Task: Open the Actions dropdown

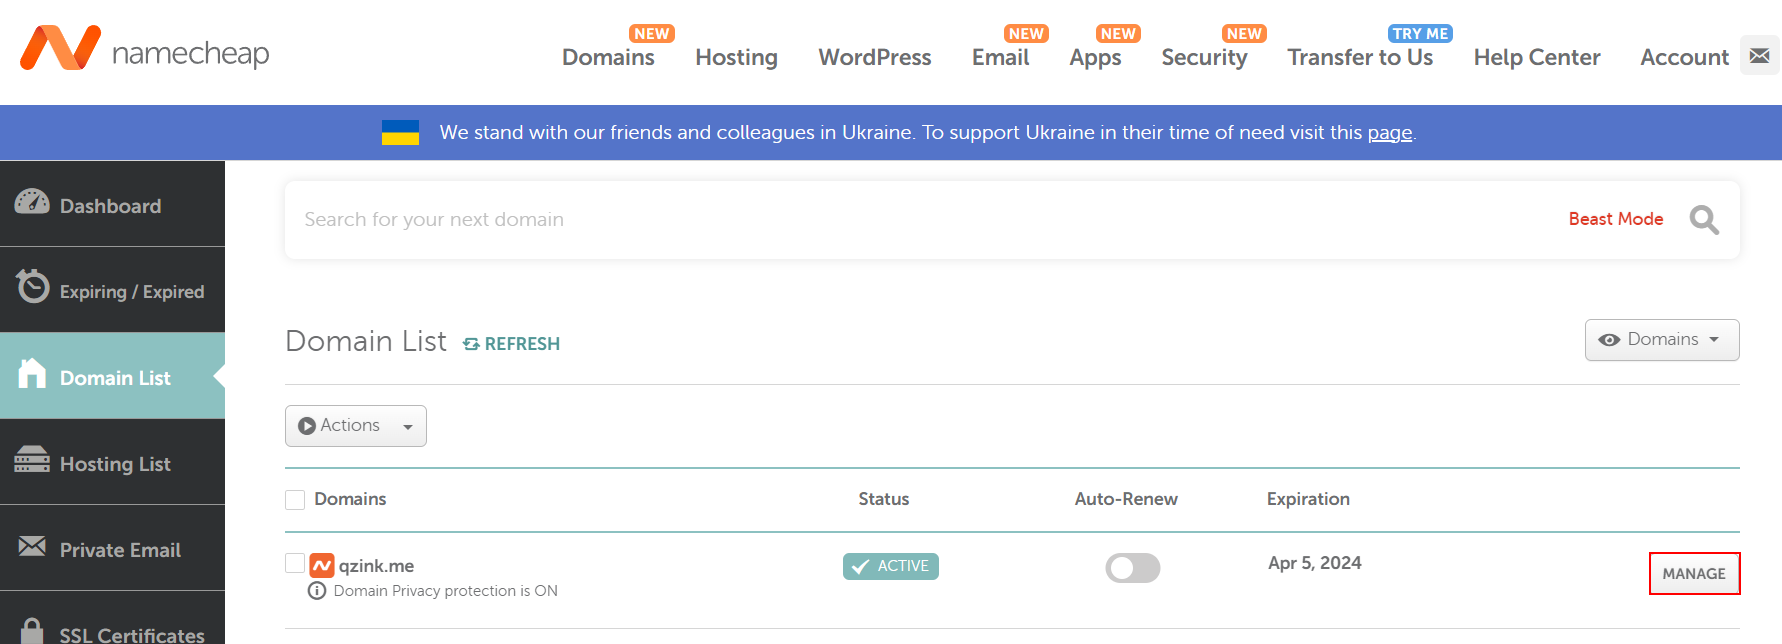Action: click(x=356, y=426)
